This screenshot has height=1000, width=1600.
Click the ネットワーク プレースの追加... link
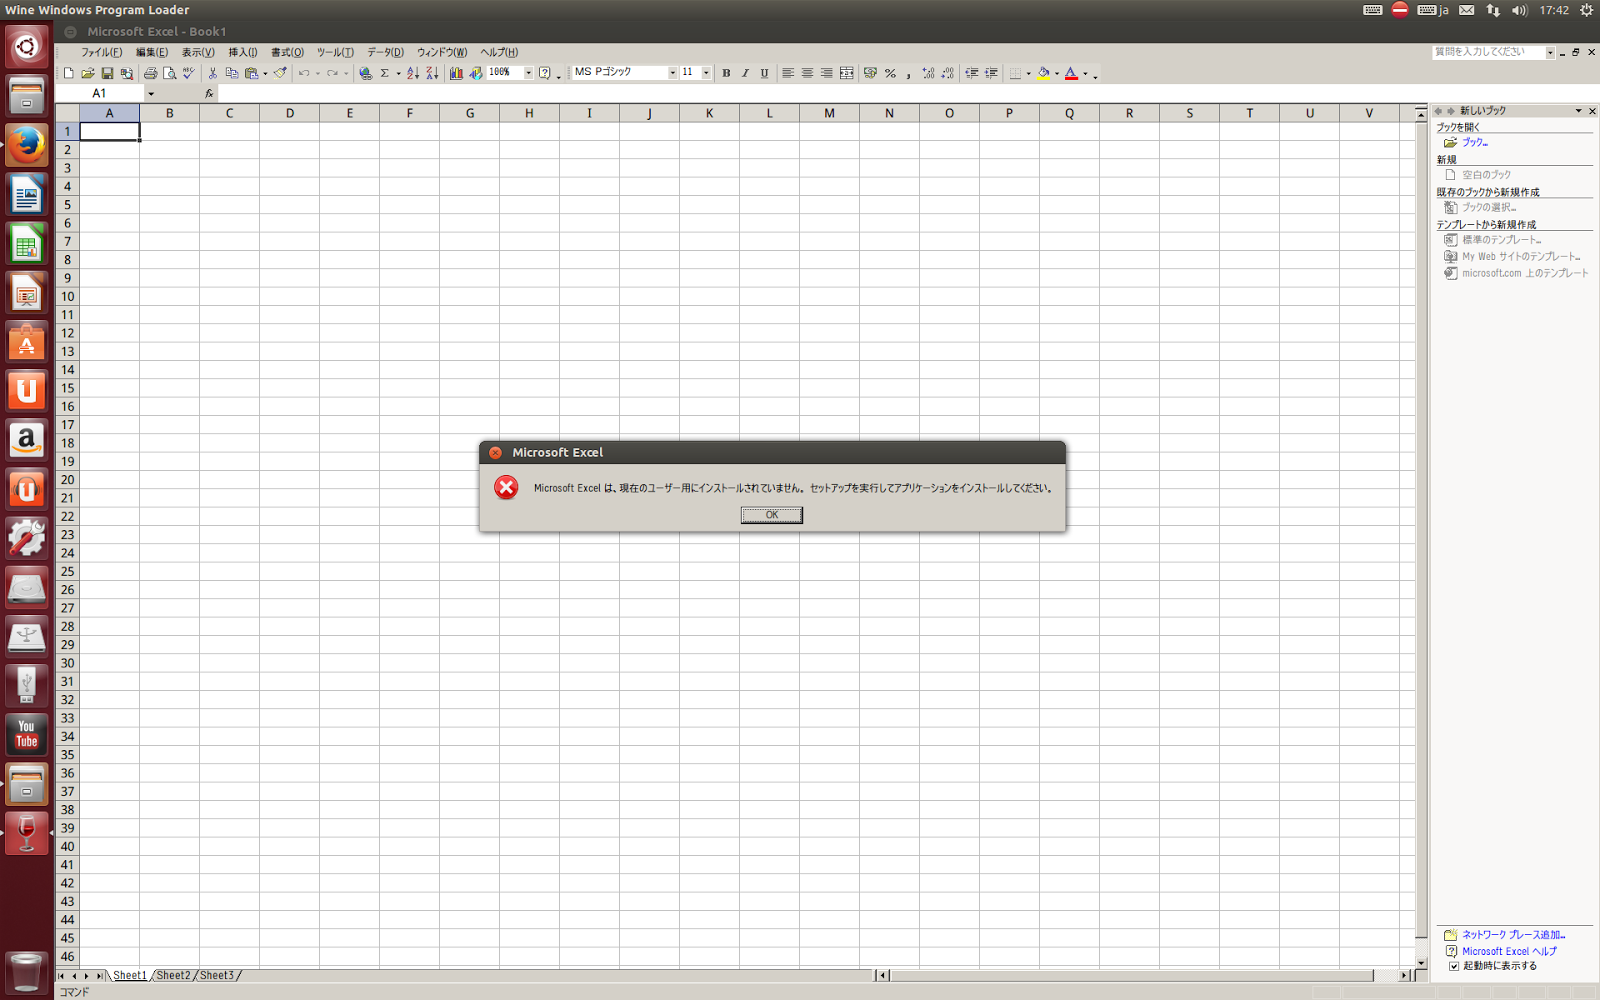coord(1513,935)
